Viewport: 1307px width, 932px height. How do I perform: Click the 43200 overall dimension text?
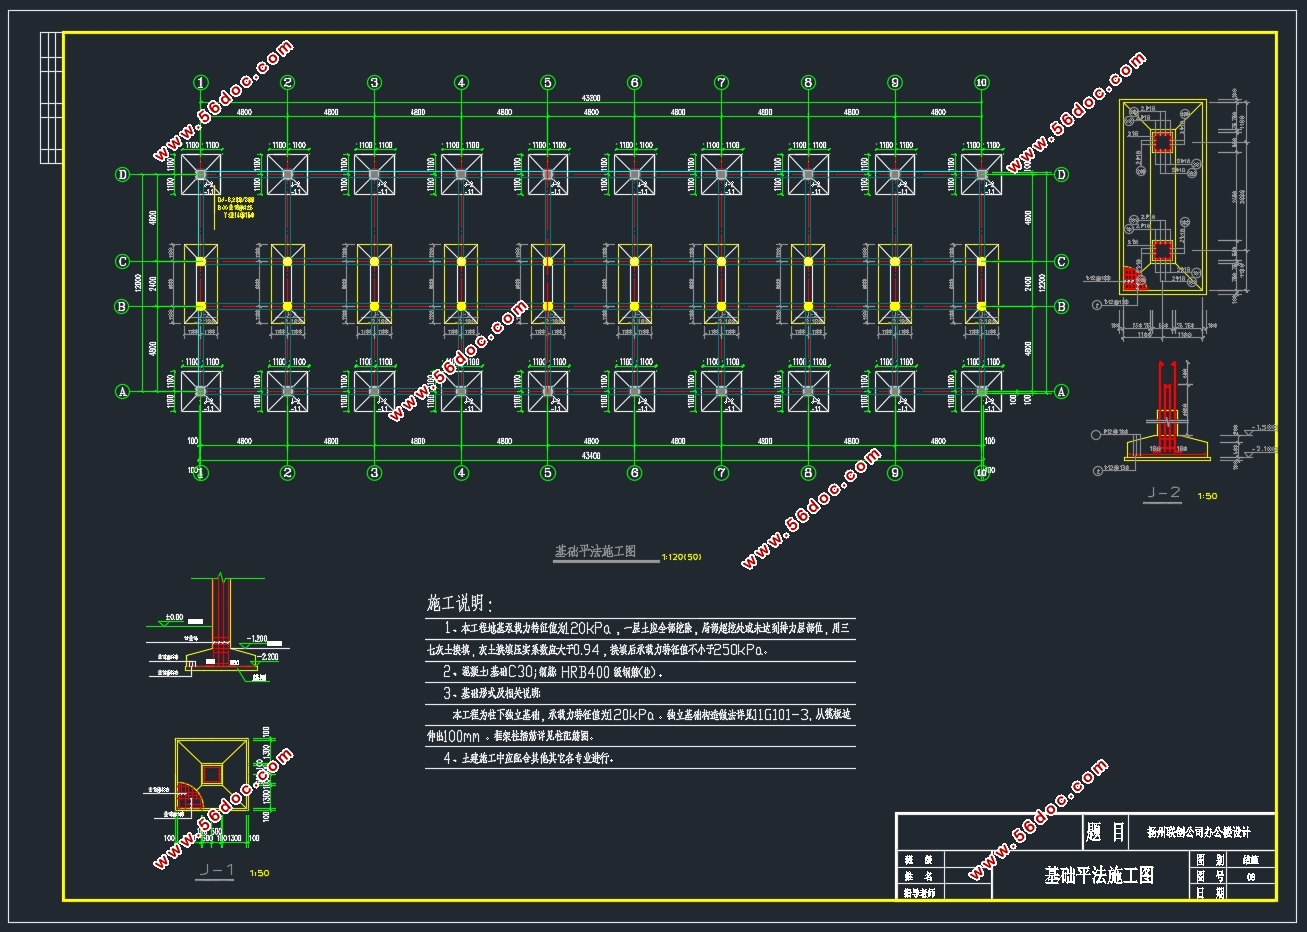(x=591, y=98)
